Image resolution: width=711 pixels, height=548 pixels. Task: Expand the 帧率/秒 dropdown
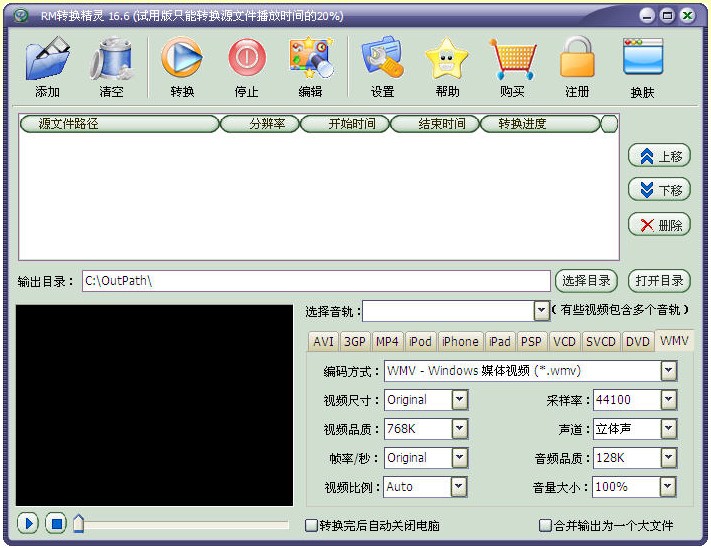coord(459,458)
